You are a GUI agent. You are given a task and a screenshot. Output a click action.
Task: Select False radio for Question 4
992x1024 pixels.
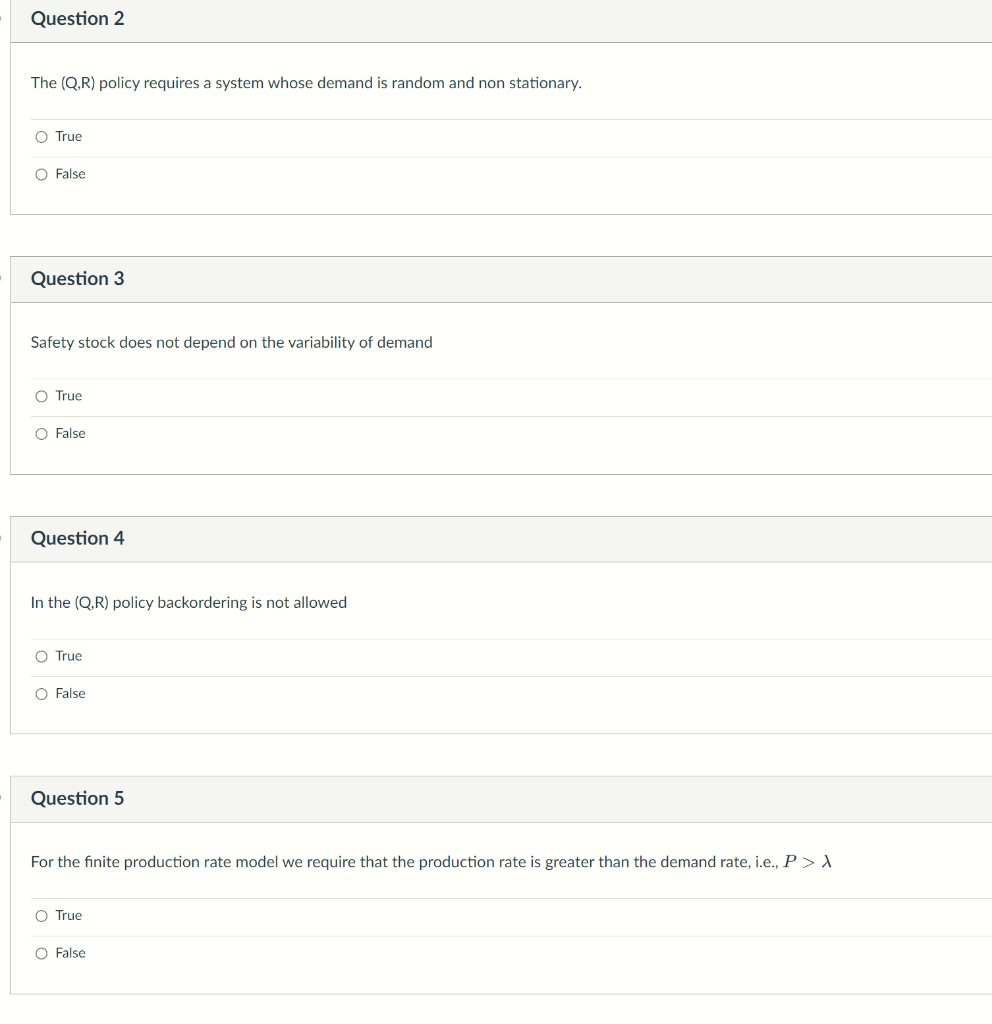(x=41, y=694)
